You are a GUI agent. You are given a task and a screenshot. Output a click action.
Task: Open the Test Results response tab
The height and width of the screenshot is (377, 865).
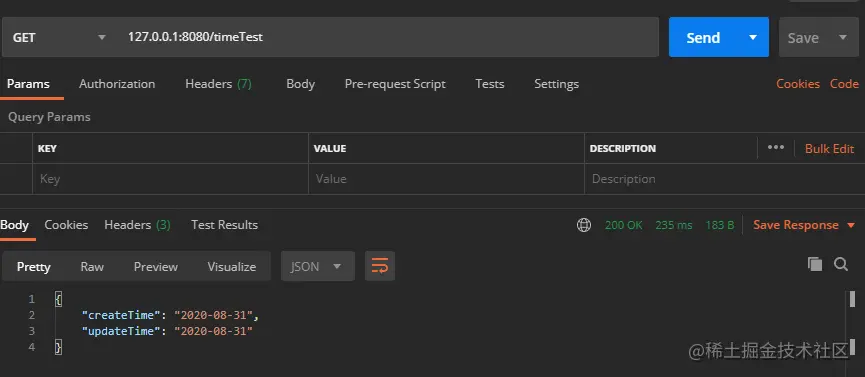pyautogui.click(x=225, y=225)
